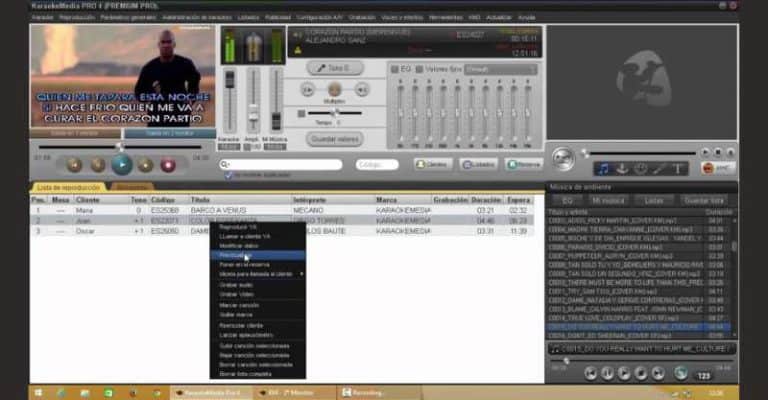The height and width of the screenshot is (400, 768).
Task: Expand Música para llamada al cliente submenu
Action: click(x=257, y=274)
